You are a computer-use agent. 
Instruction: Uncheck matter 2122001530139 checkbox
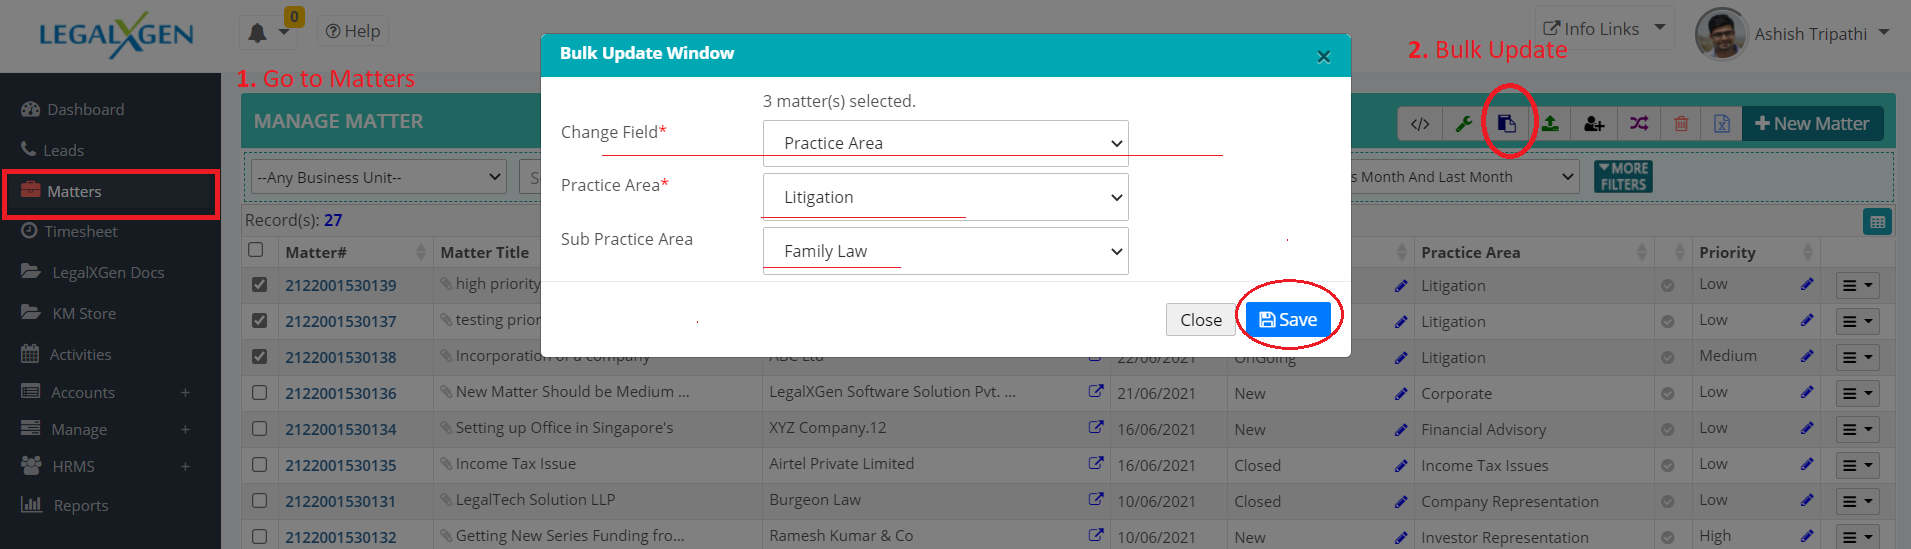[260, 285]
